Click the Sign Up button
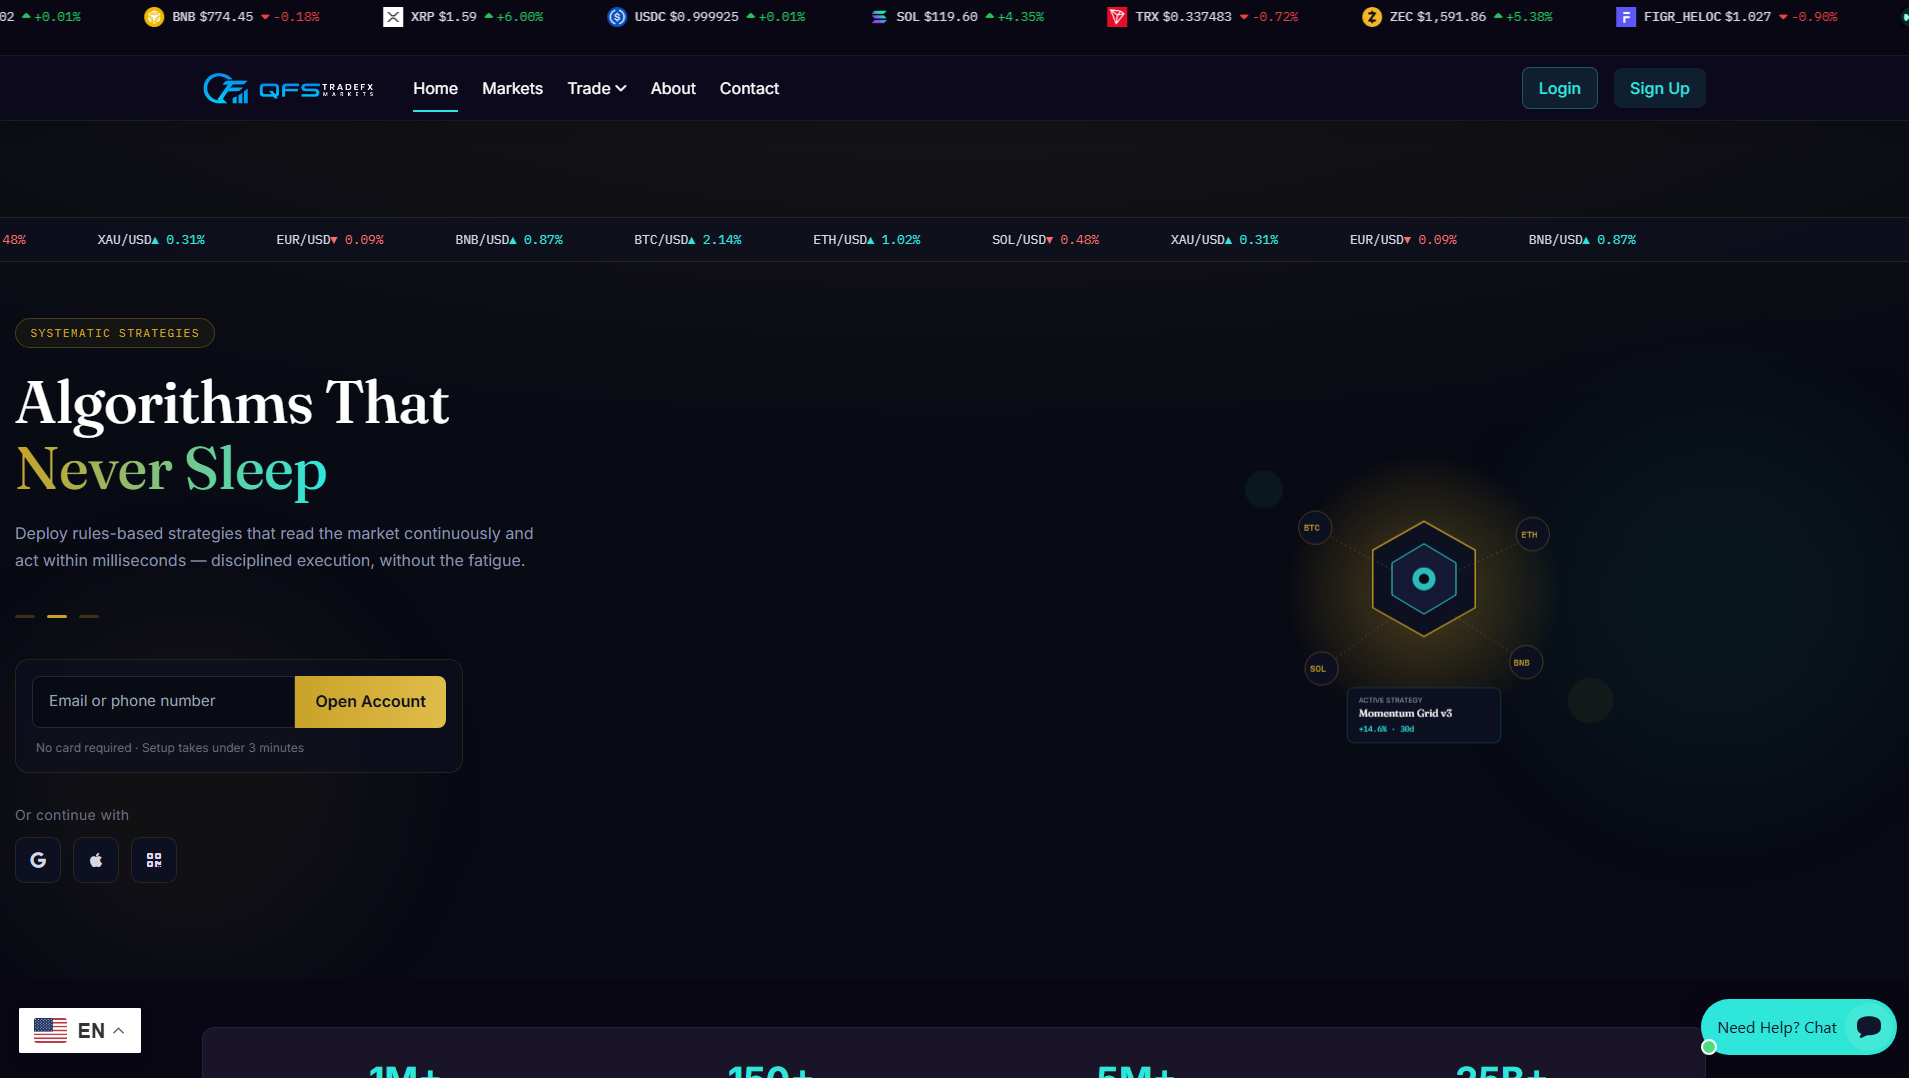 [1659, 88]
